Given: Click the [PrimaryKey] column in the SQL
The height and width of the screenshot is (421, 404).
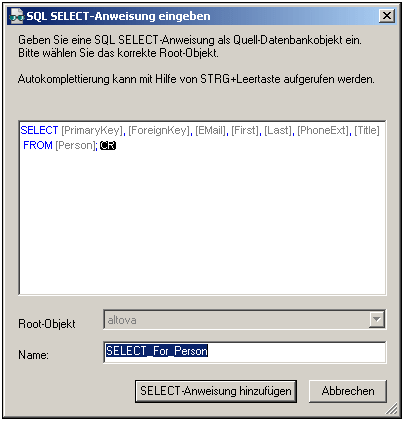Looking at the screenshot, I should [92, 130].
